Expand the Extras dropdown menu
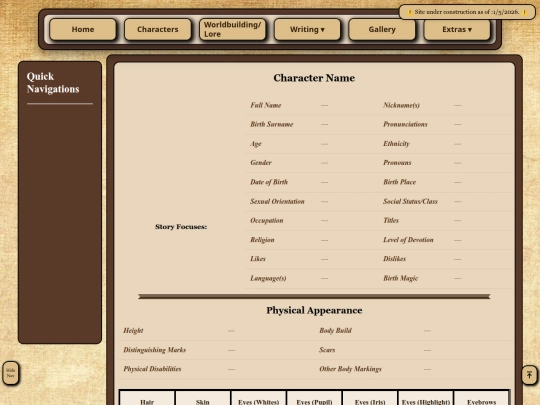Screen dimensions: 540x405 tap(457, 30)
